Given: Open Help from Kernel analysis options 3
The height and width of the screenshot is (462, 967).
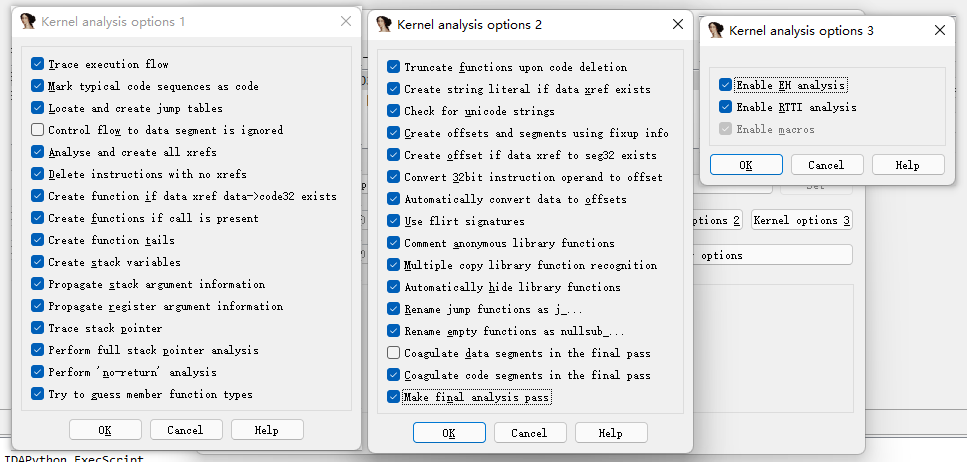Looking at the screenshot, I should 908,165.
